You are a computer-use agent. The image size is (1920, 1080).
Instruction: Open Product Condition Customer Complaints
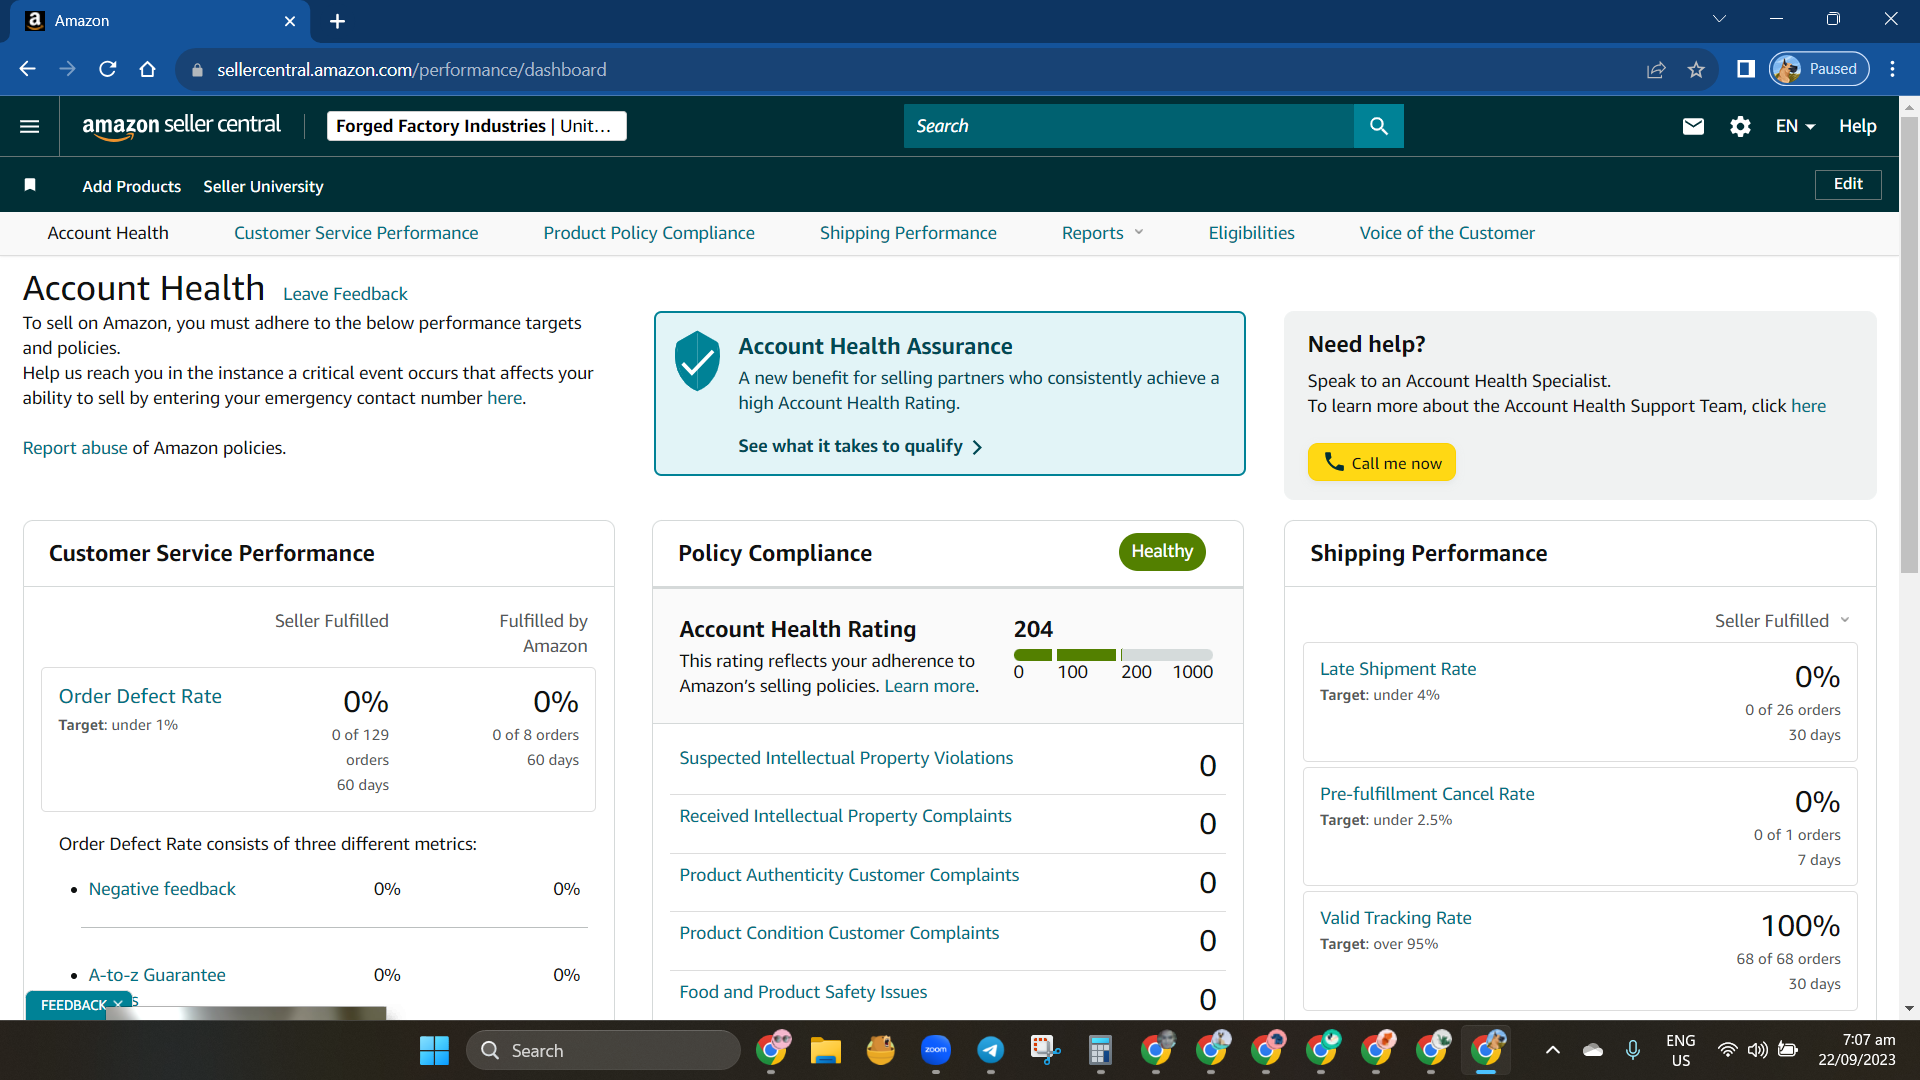click(839, 933)
